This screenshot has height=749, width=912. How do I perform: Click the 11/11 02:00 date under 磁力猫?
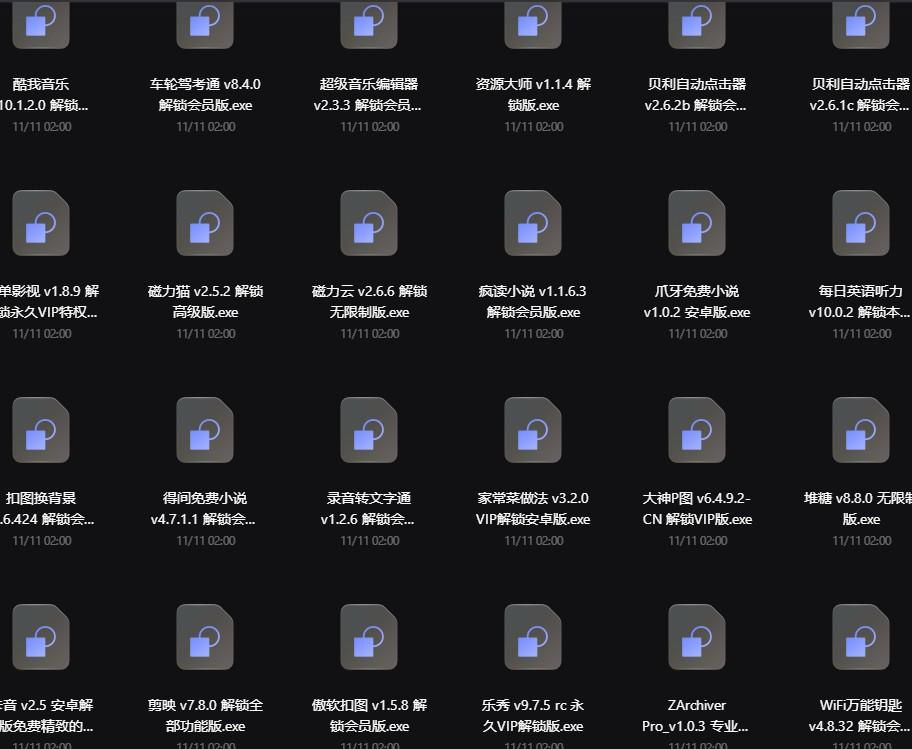click(206, 334)
